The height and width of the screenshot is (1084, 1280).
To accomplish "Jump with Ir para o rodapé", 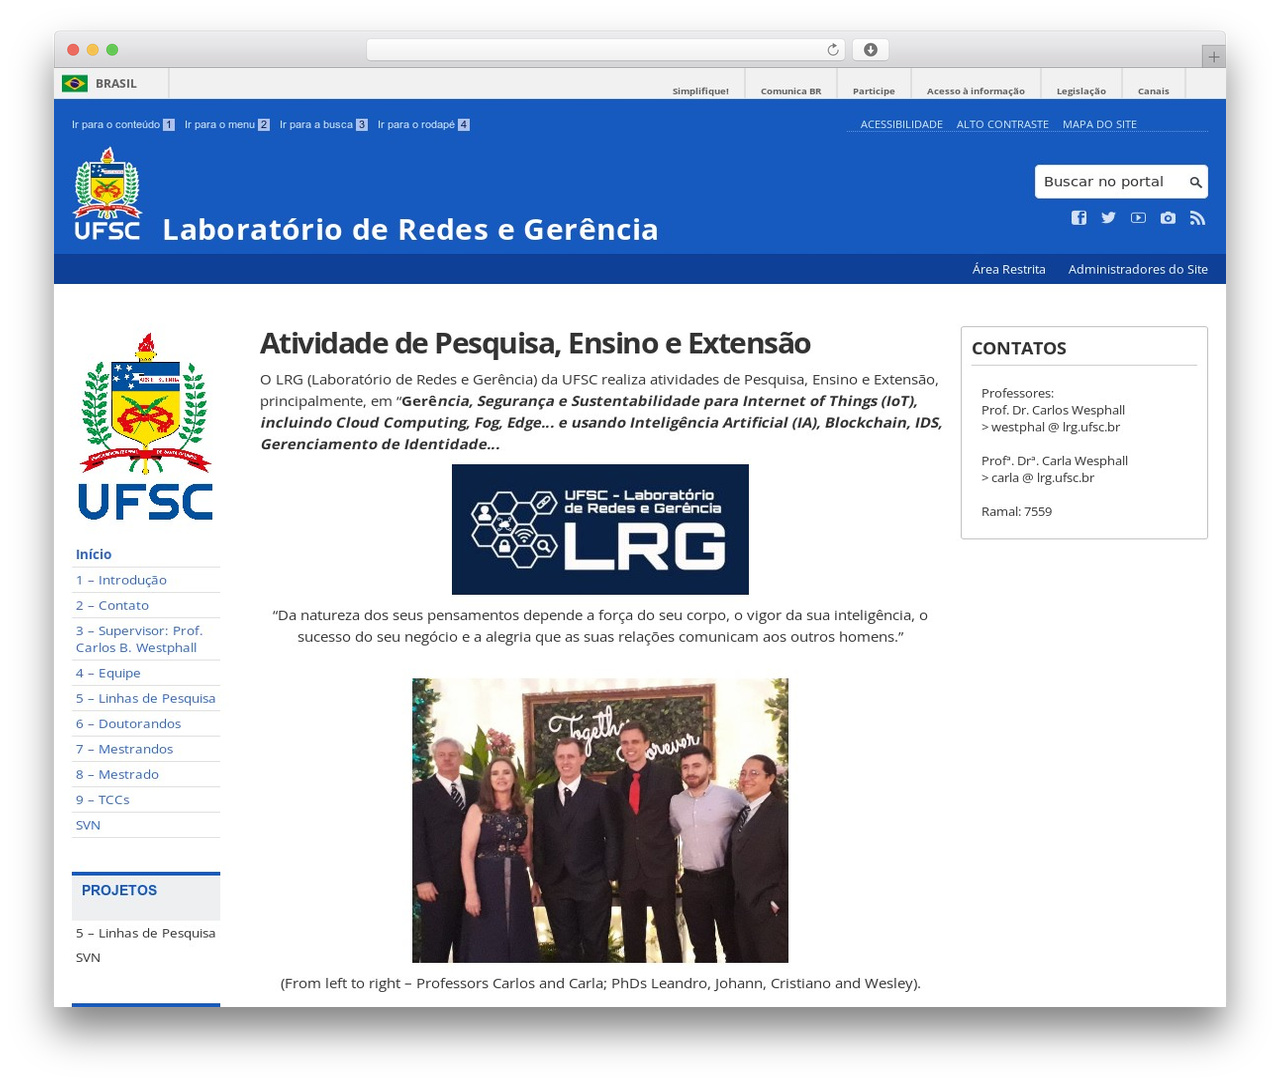I will 423,125.
